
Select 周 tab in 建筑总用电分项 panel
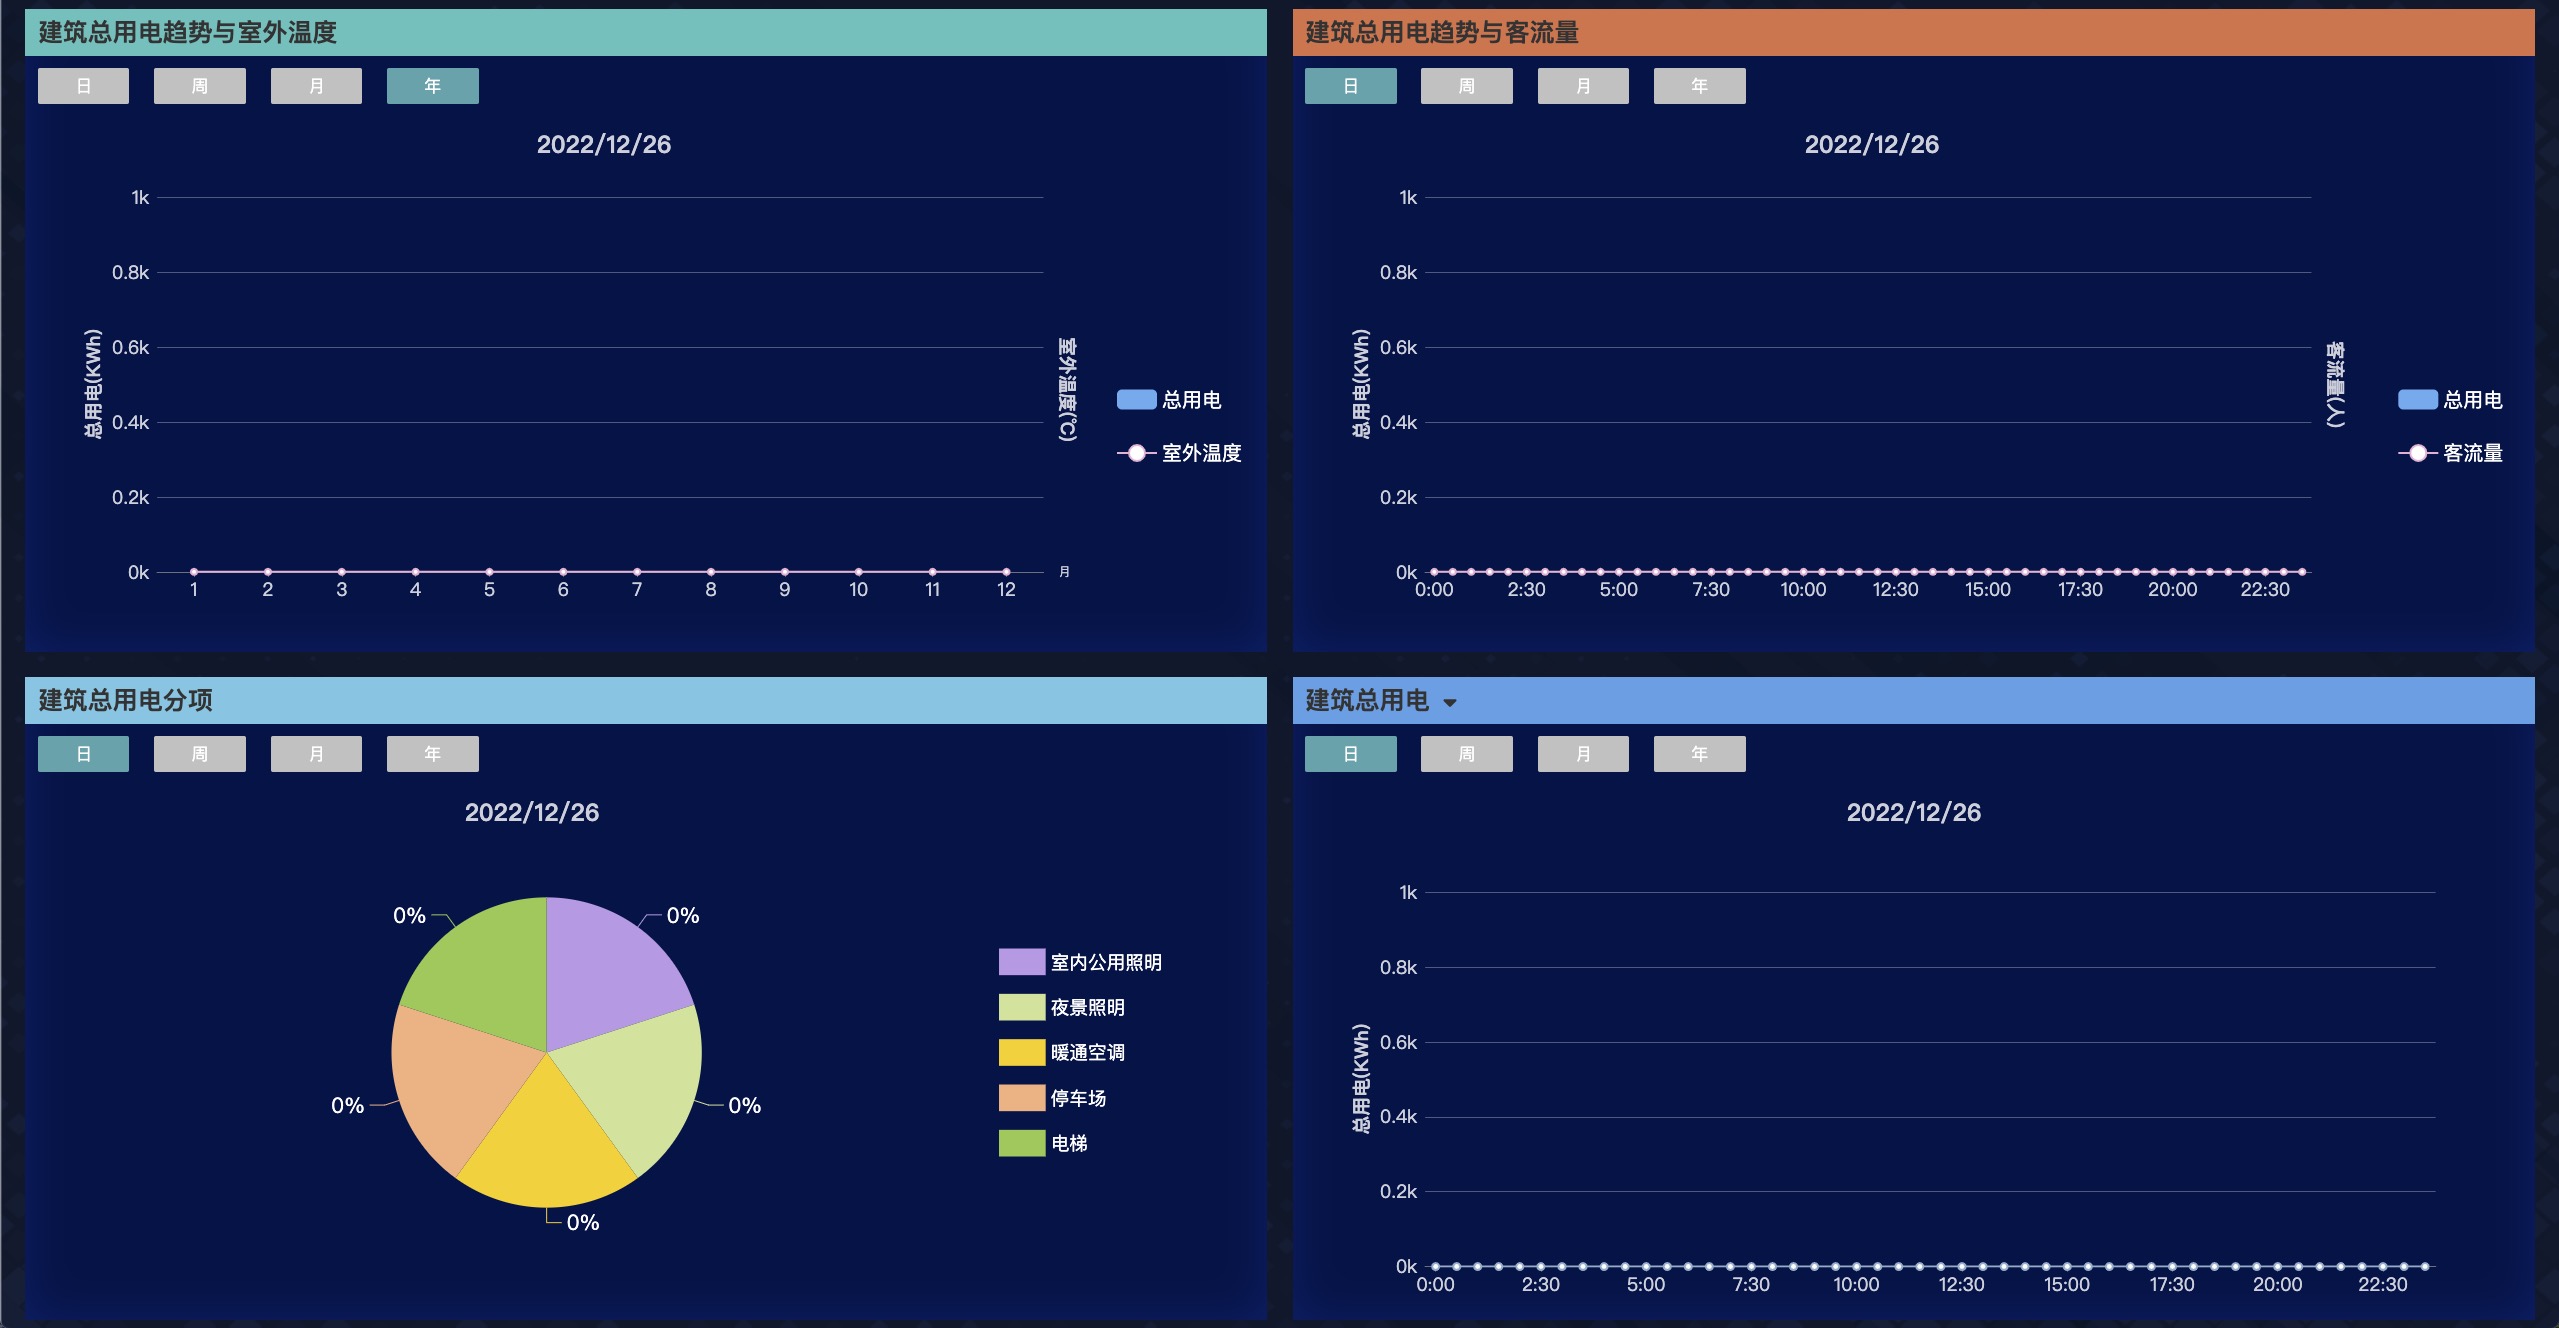point(200,754)
